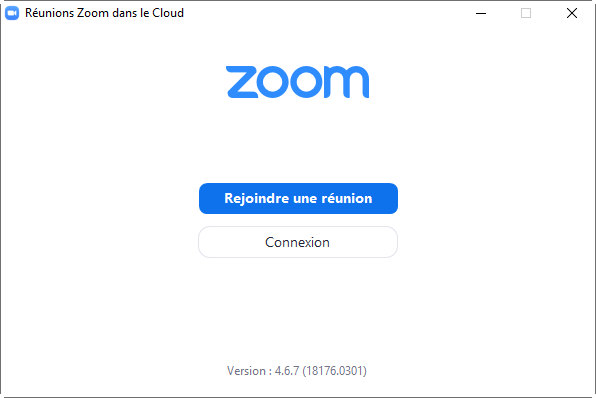Viewport: 596px width, 398px height.
Task: Click the square maximize icon outline
Action: pyautogui.click(x=526, y=13)
